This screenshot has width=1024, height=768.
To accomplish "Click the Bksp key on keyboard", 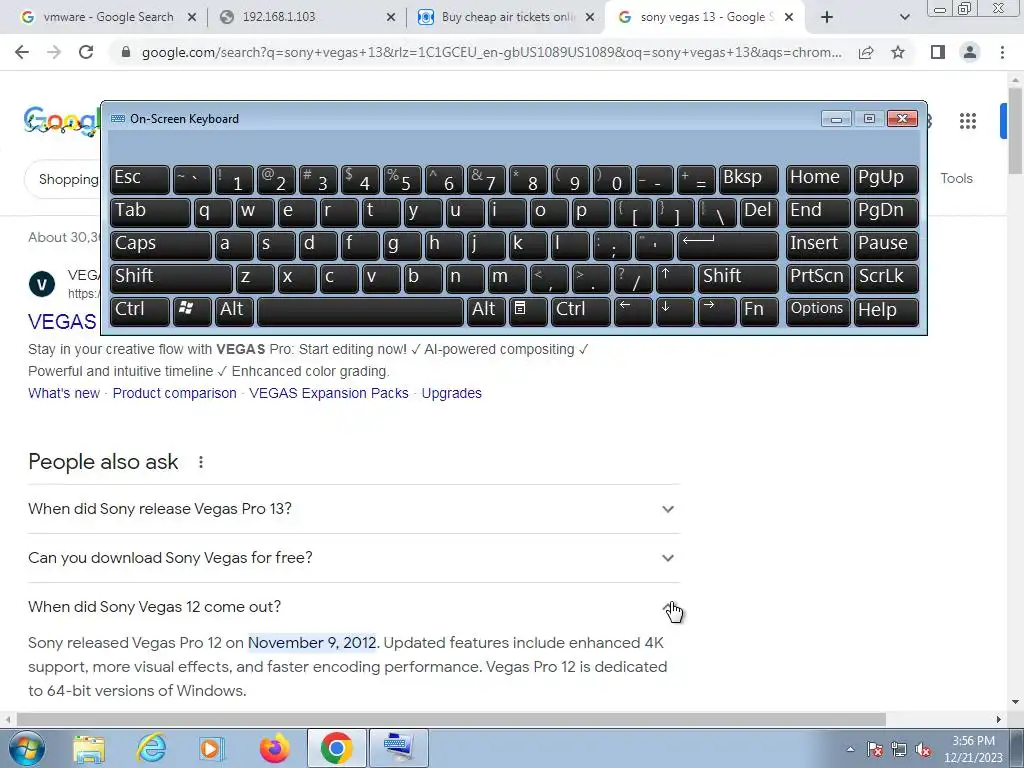I will pos(748,179).
